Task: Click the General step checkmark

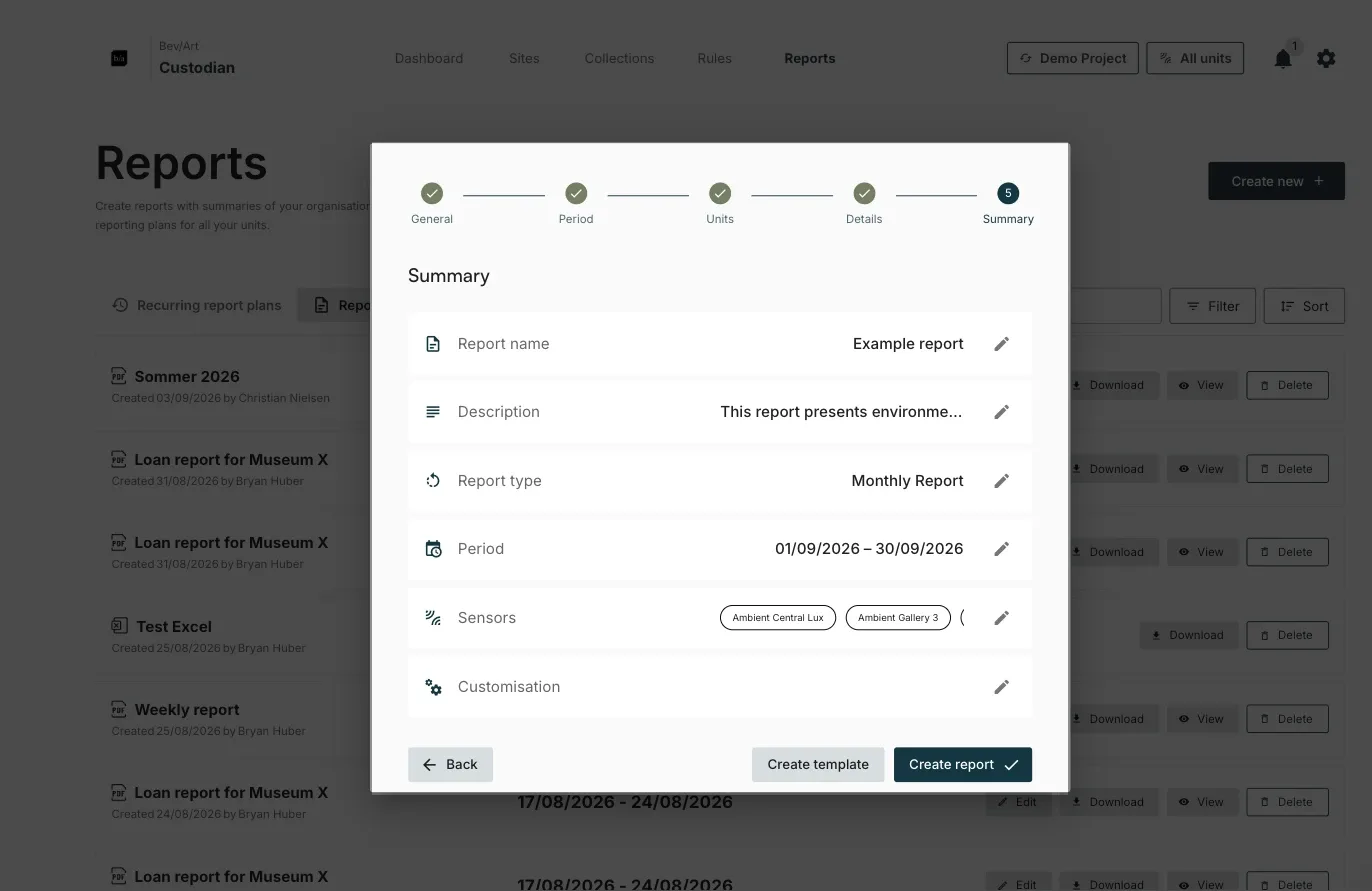Action: coord(432,193)
